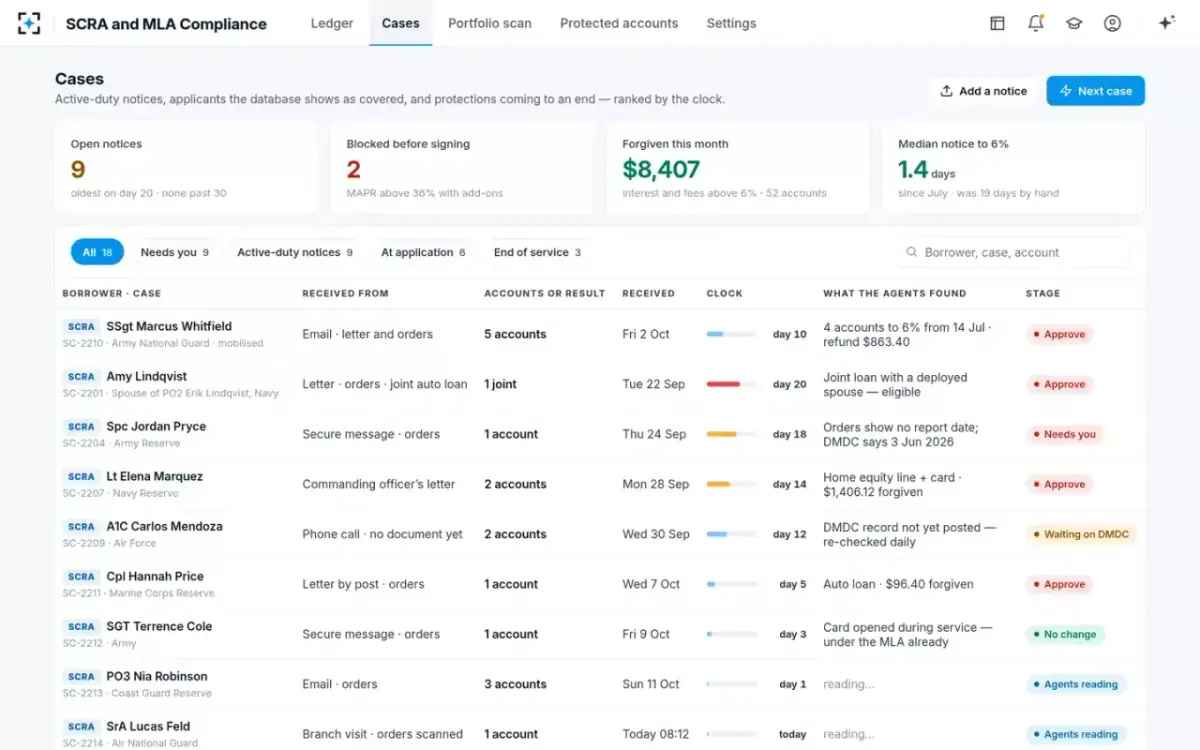Click the Needs you stage for Jordan Pryce
Viewport: 1200px width, 750px height.
[x=1065, y=434]
